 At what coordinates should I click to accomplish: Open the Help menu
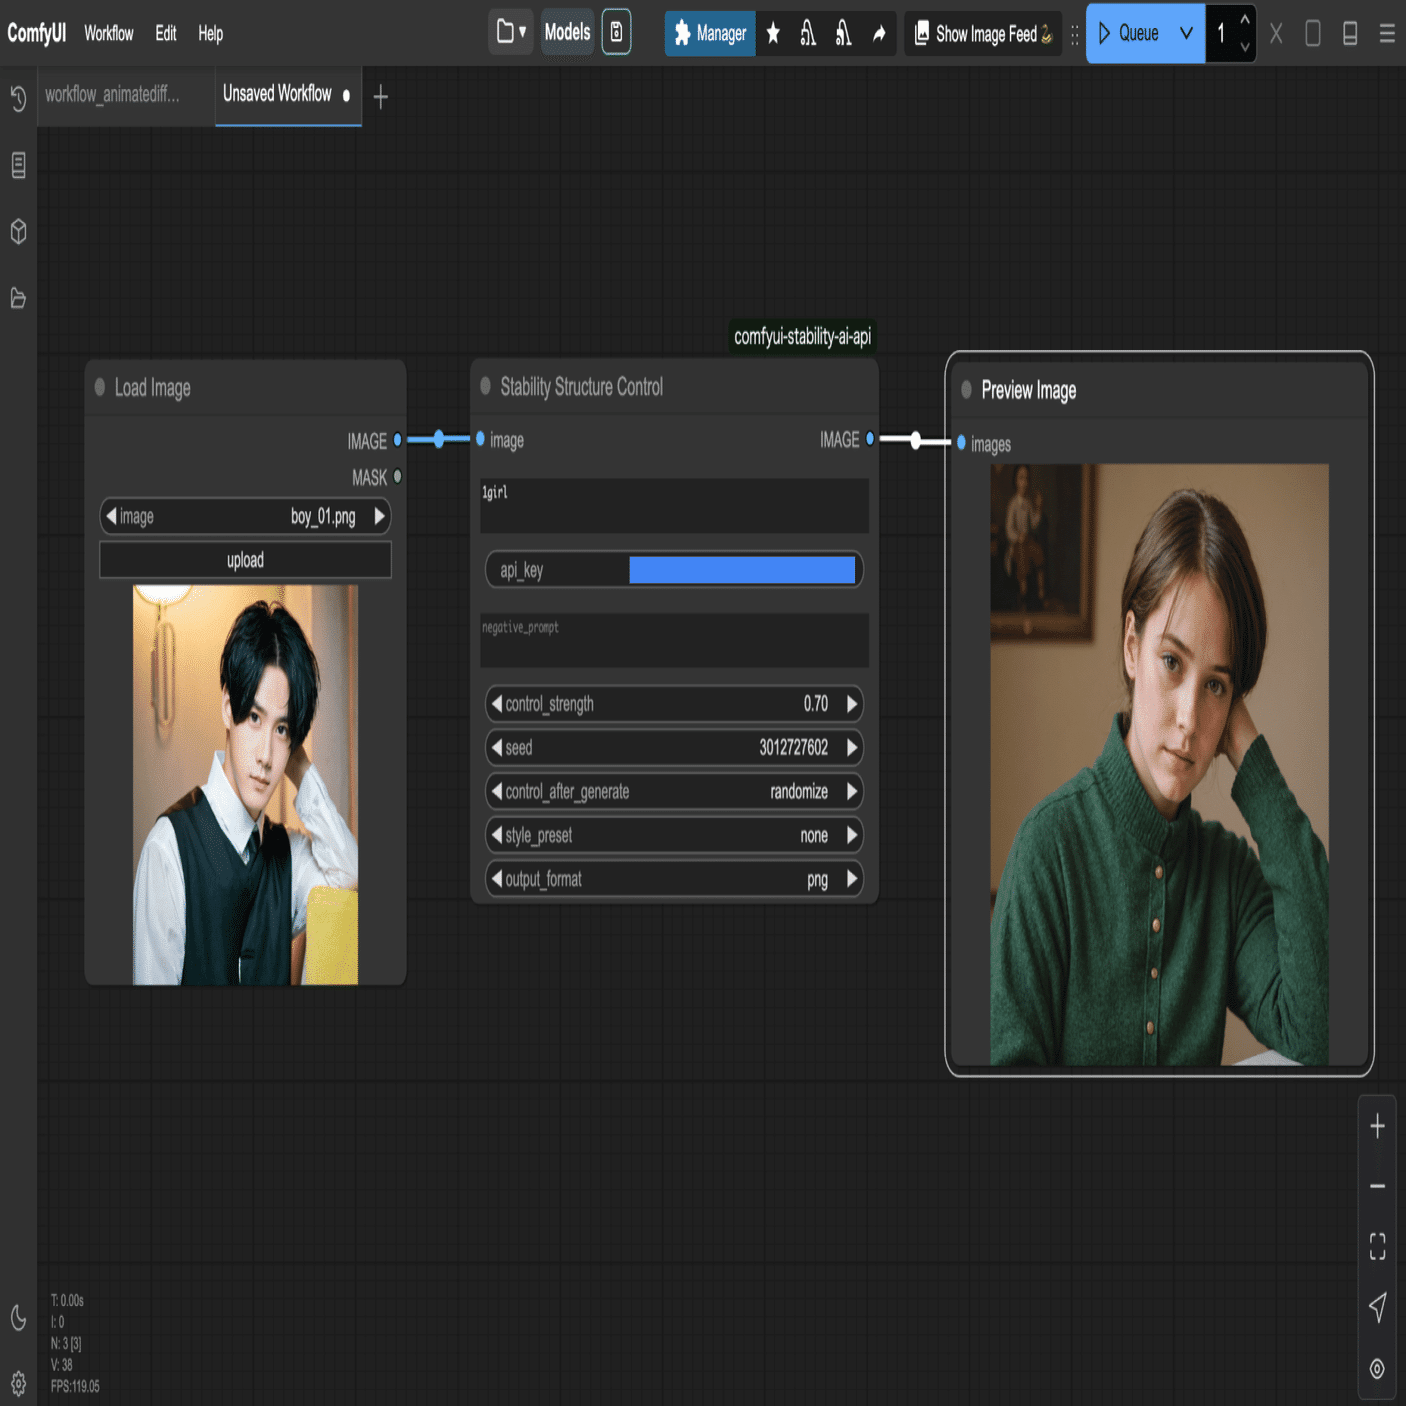(210, 34)
